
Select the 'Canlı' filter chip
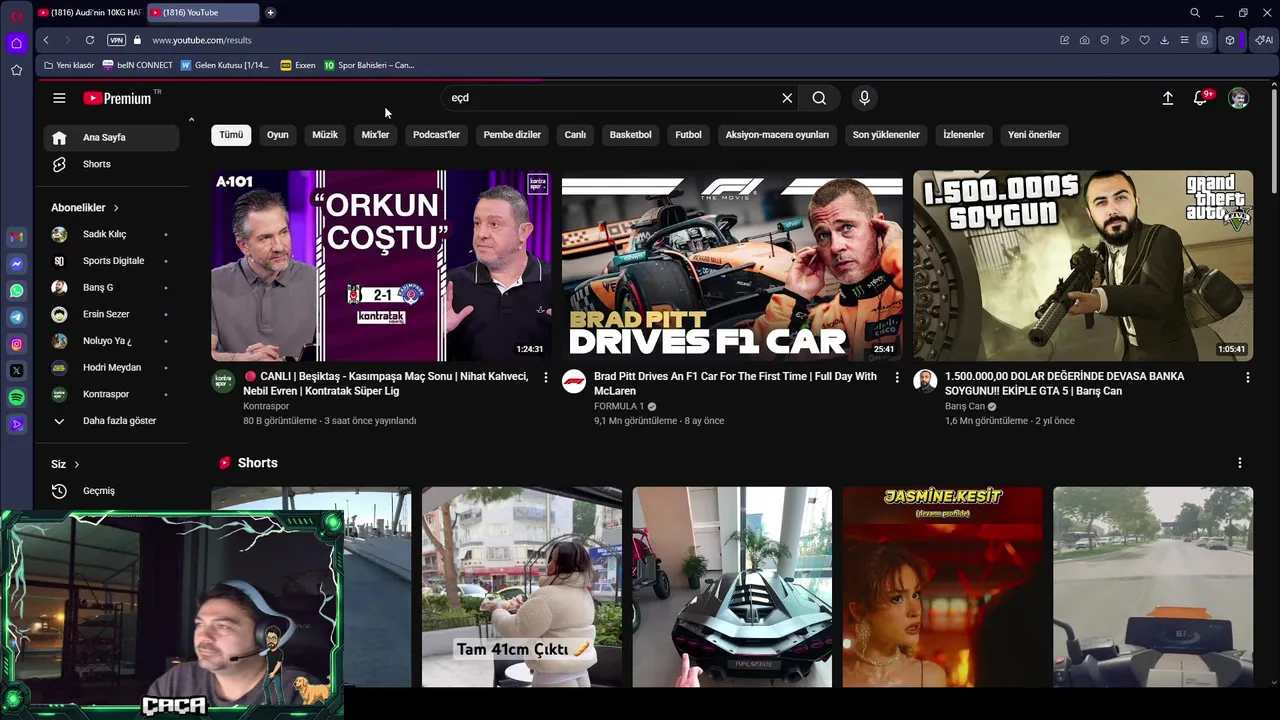point(575,135)
